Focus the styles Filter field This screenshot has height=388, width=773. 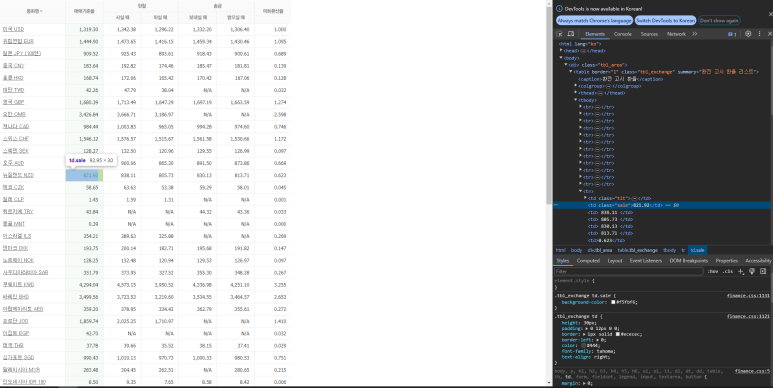coord(629,271)
